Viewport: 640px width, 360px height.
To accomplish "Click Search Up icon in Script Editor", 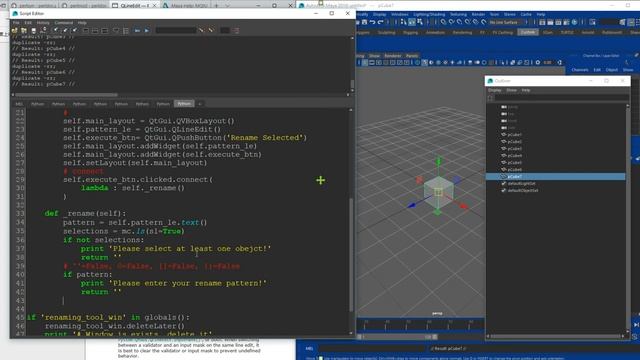I will point(211,30).
